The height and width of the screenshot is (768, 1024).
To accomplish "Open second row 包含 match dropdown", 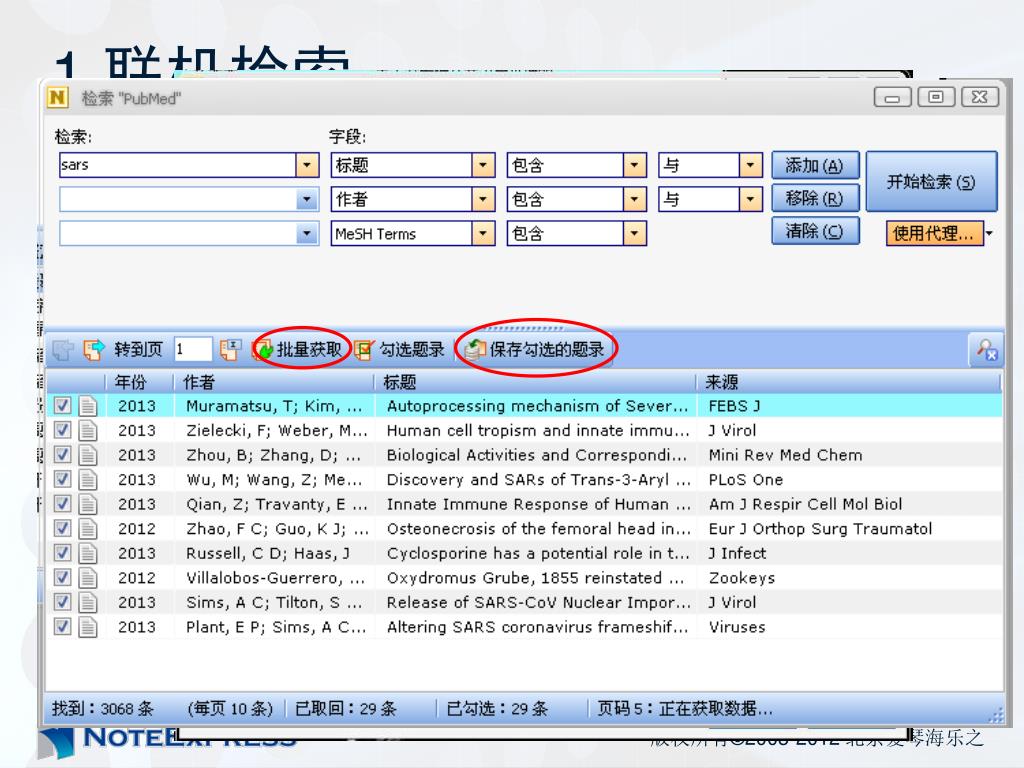I will tap(634, 199).
